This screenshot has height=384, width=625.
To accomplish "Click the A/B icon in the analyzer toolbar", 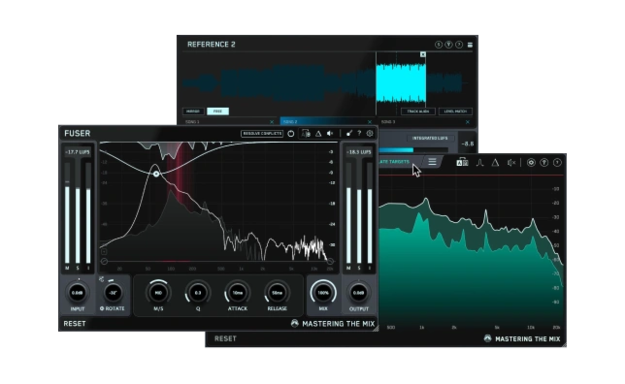I will pos(462,162).
